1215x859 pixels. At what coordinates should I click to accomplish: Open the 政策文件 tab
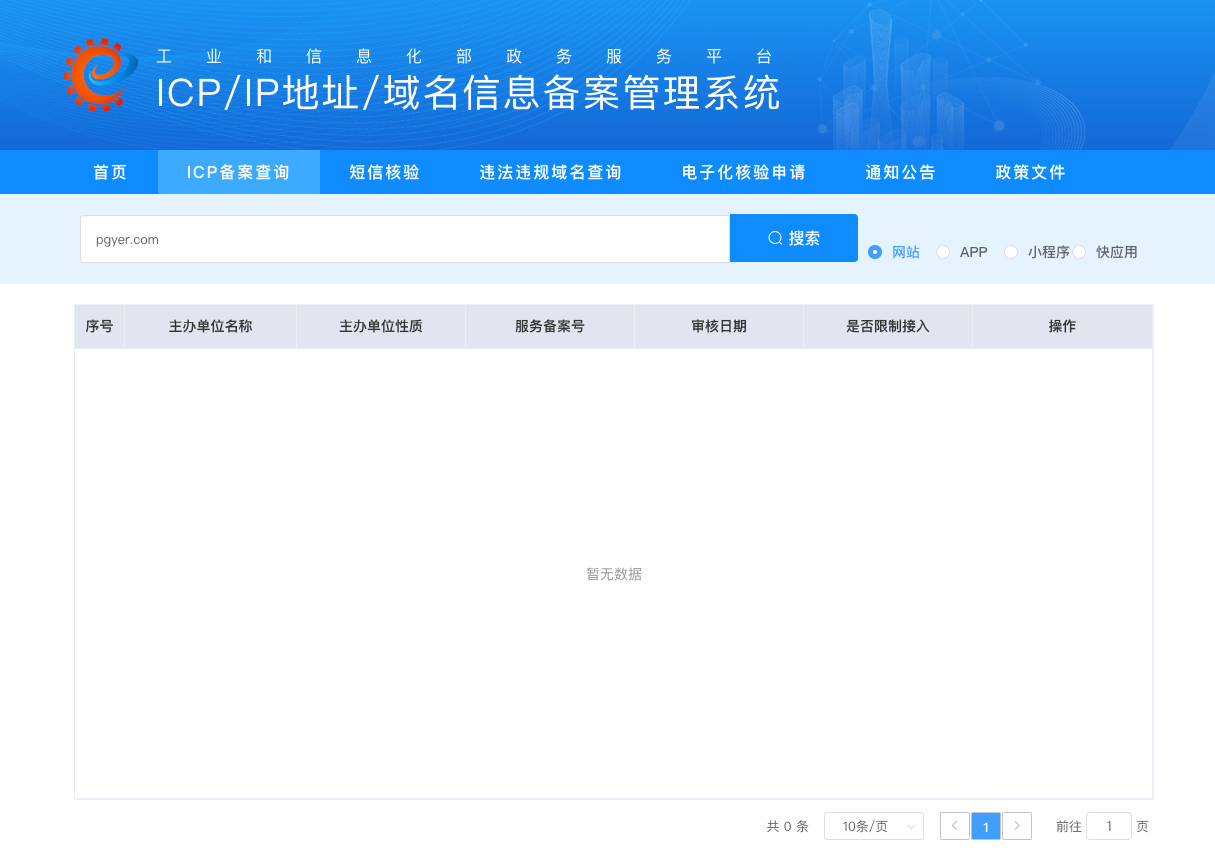click(1030, 172)
